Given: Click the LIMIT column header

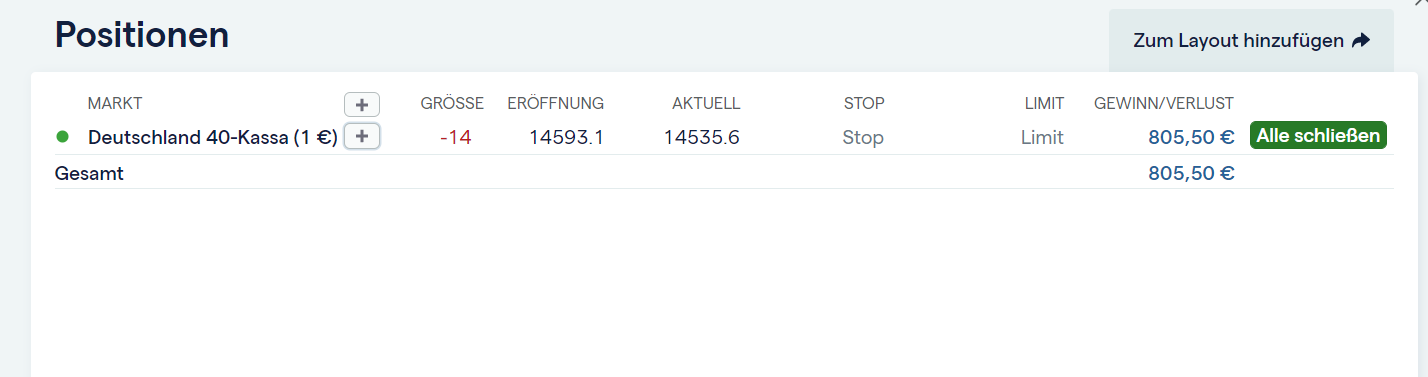Looking at the screenshot, I should 1045,103.
